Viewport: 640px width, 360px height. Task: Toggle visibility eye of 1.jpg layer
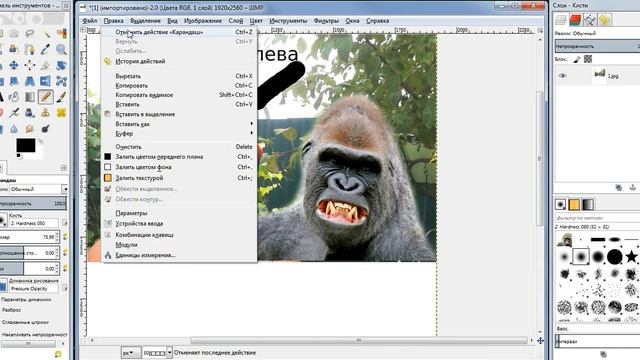562,76
